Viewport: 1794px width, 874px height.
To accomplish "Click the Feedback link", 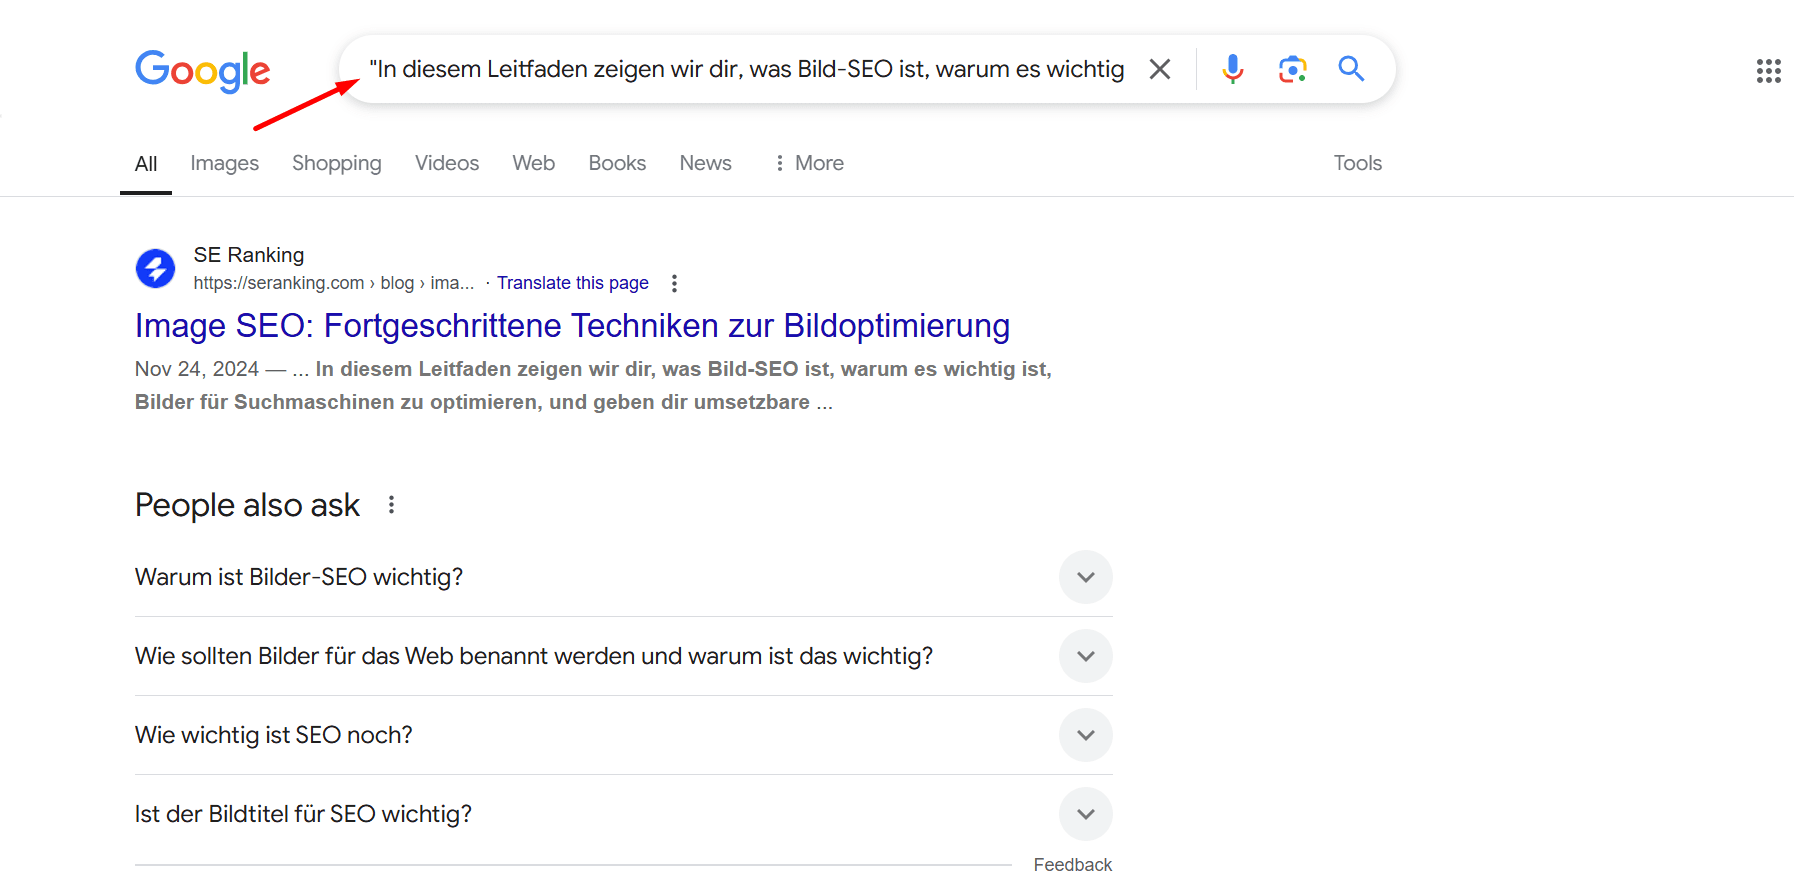I will [x=1072, y=864].
